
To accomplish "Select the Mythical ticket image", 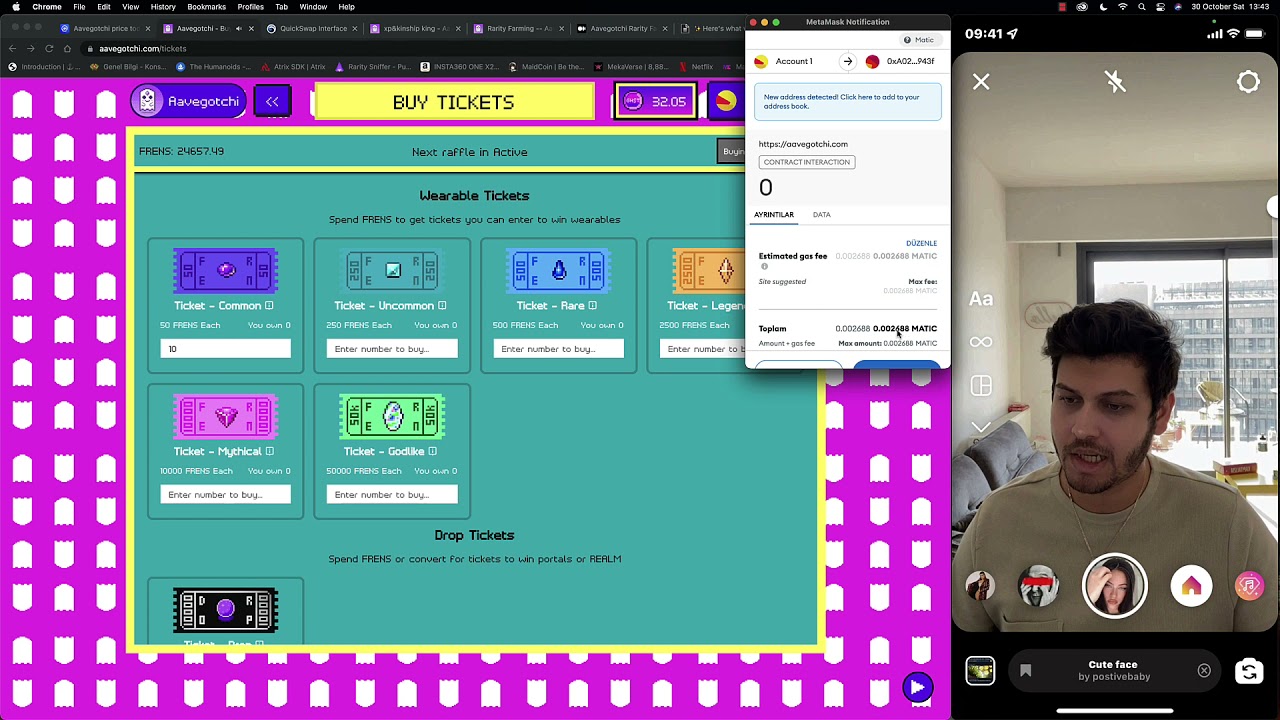I will pyautogui.click(x=225, y=416).
